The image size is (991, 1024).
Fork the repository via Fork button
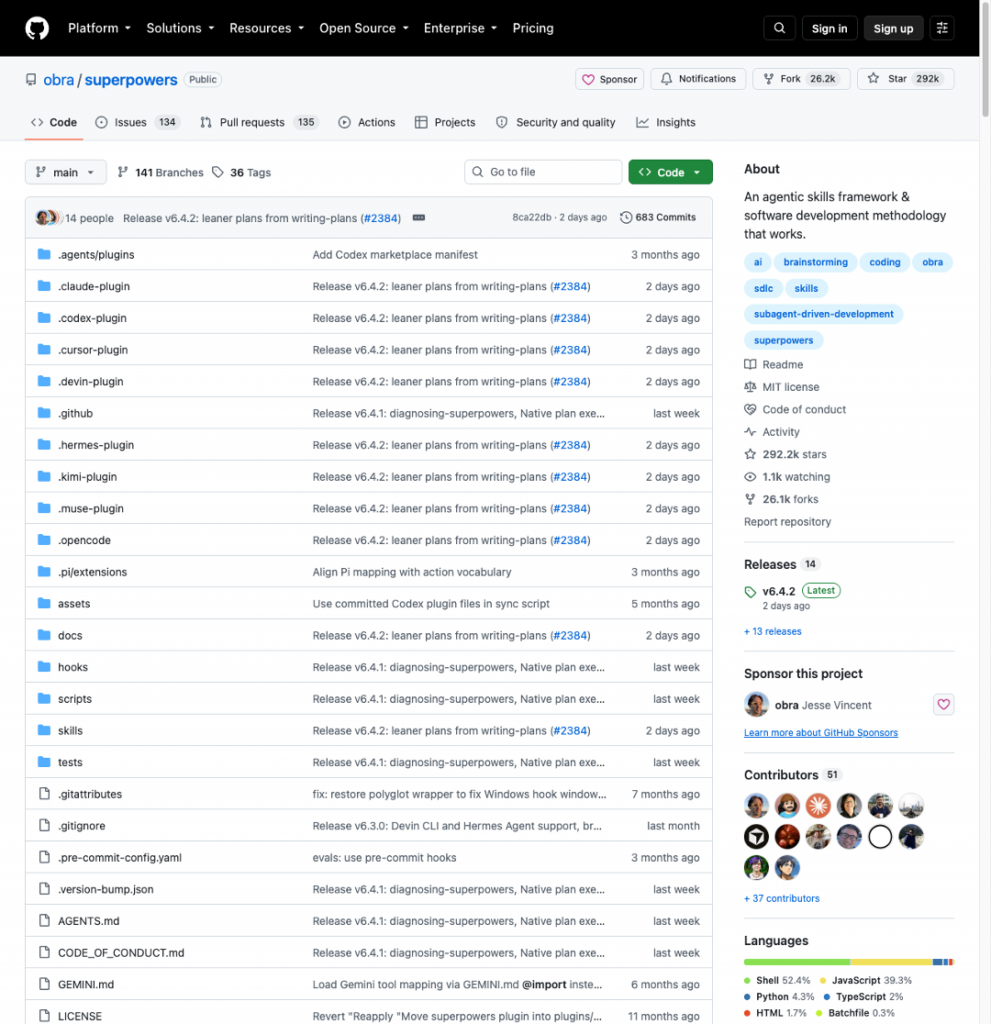(x=802, y=79)
